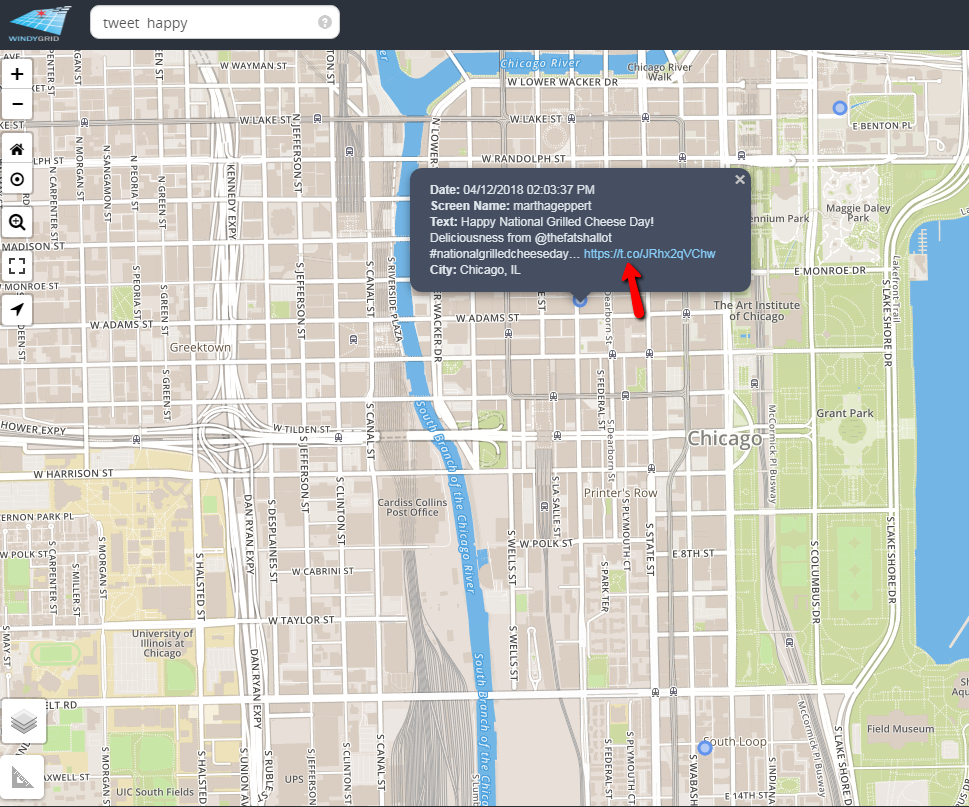The image size is (969, 807).
Task: Click the 'Greektown' map label
Action: click(x=200, y=347)
